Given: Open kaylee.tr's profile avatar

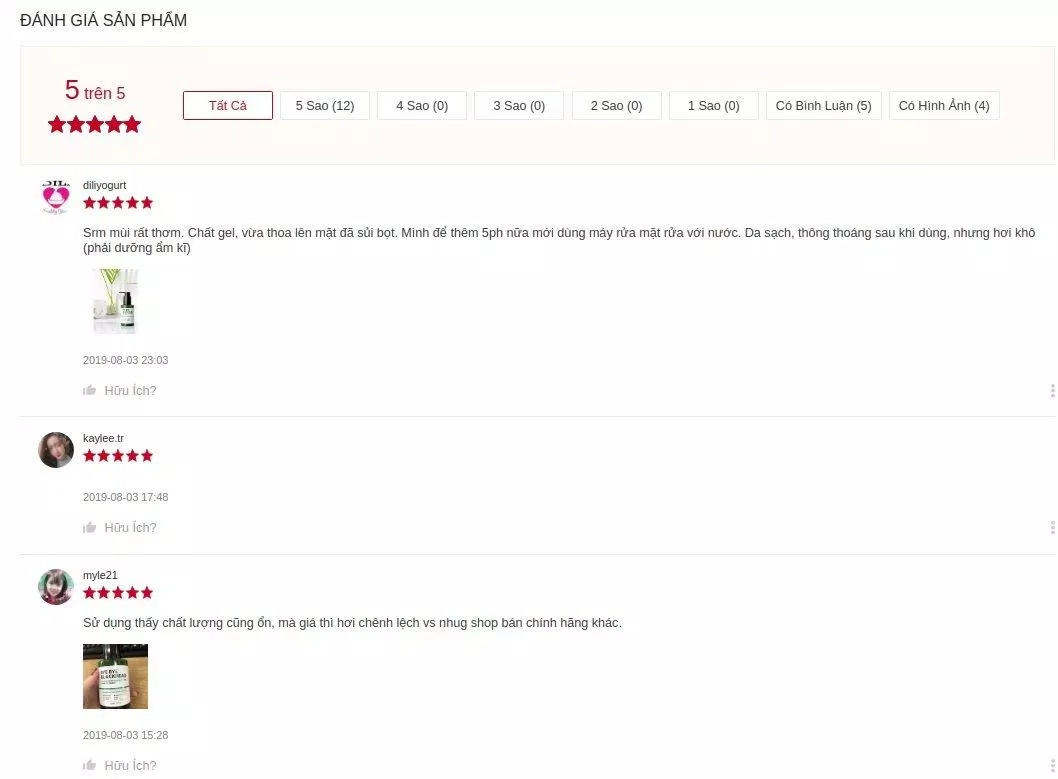Looking at the screenshot, I should [56, 449].
